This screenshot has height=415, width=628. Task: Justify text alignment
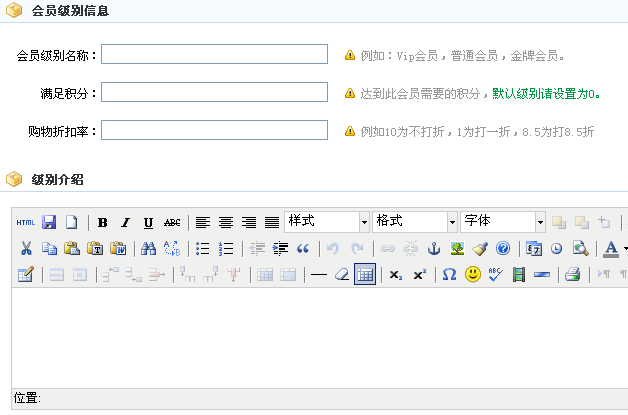[272, 222]
